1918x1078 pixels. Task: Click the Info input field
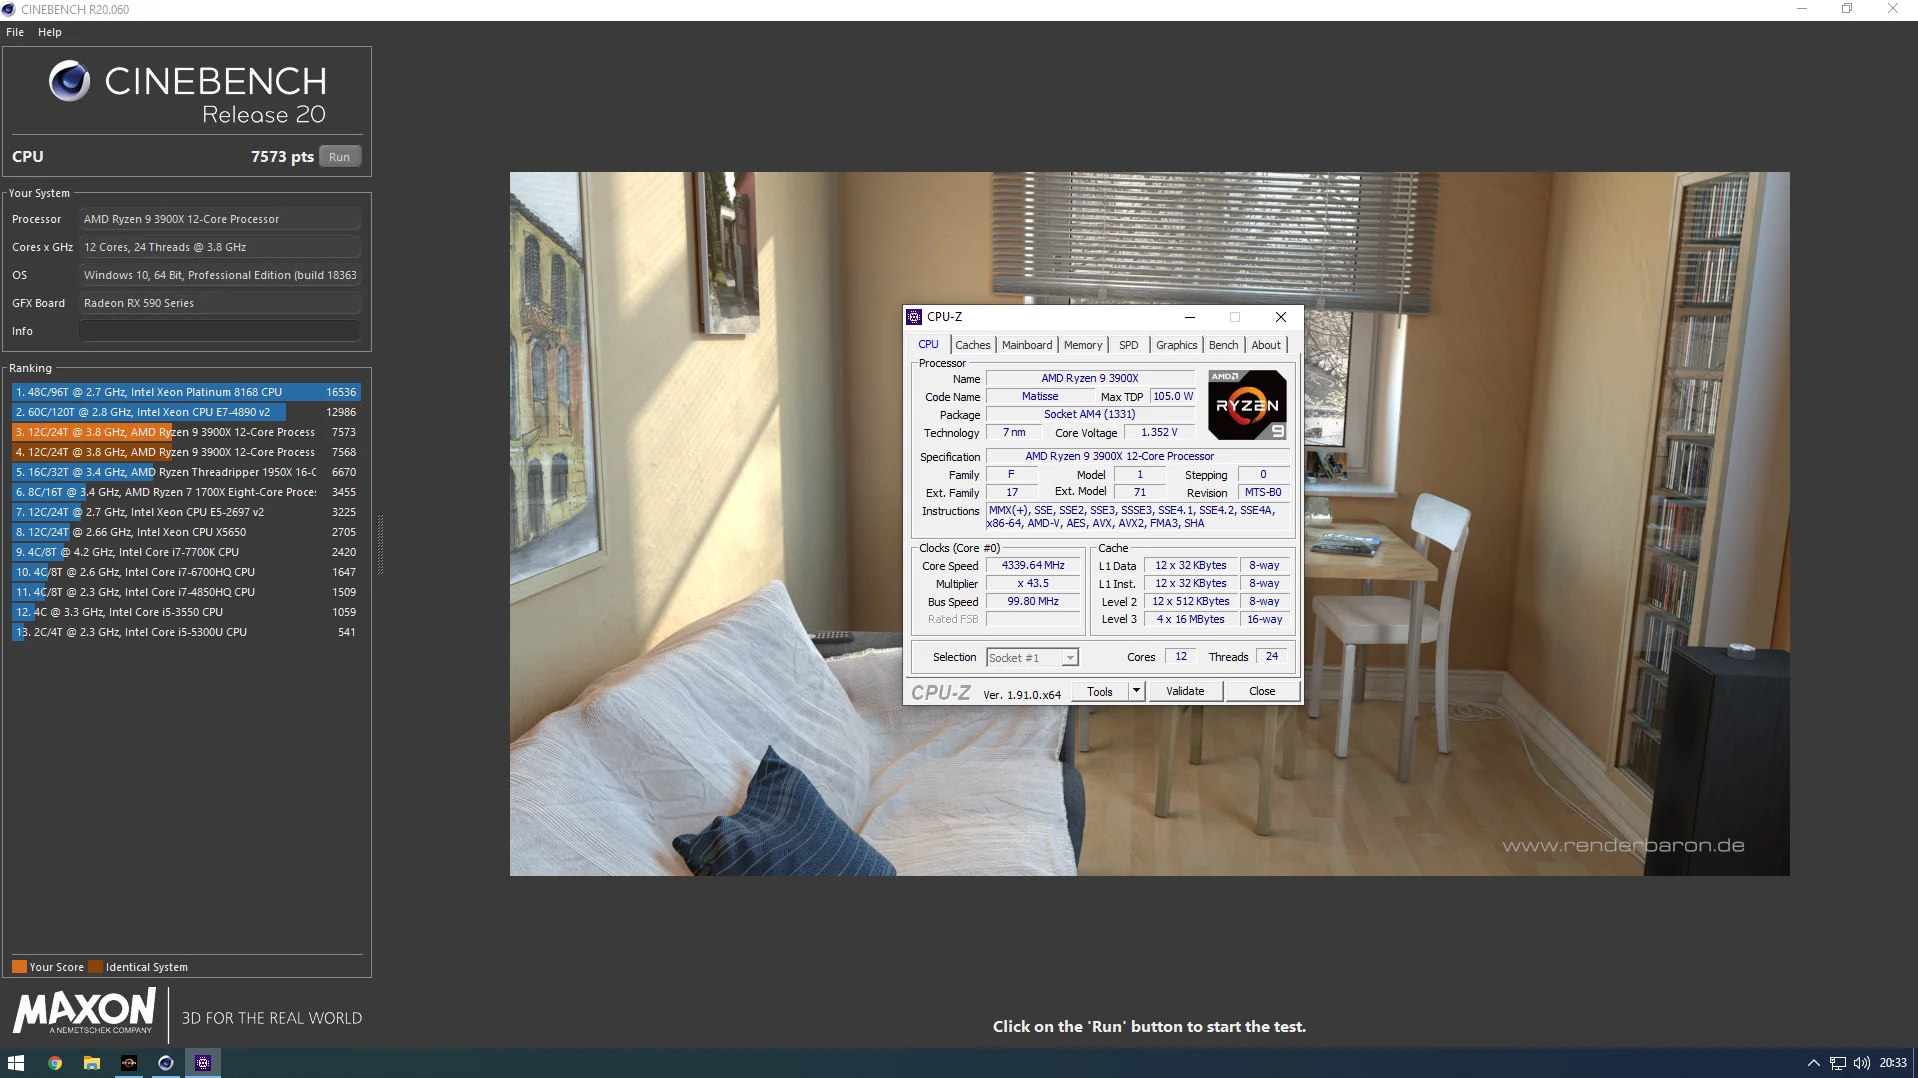220,331
